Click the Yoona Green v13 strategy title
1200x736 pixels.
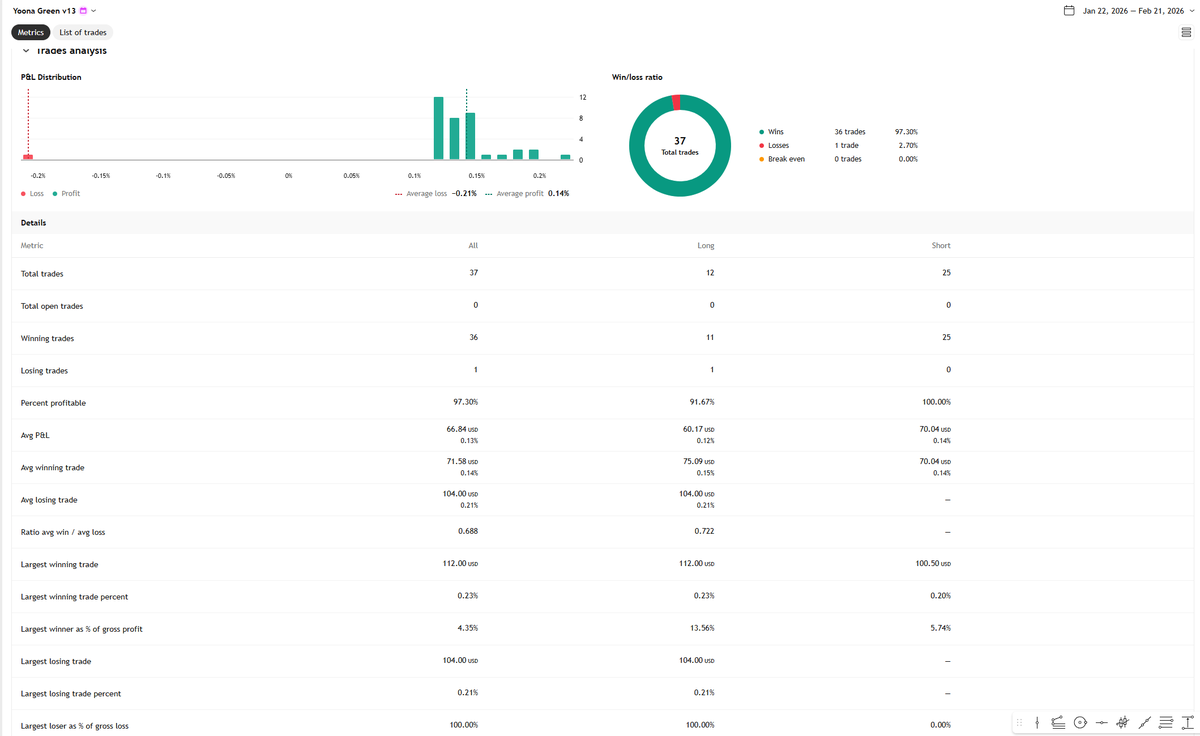pyautogui.click(x=44, y=10)
